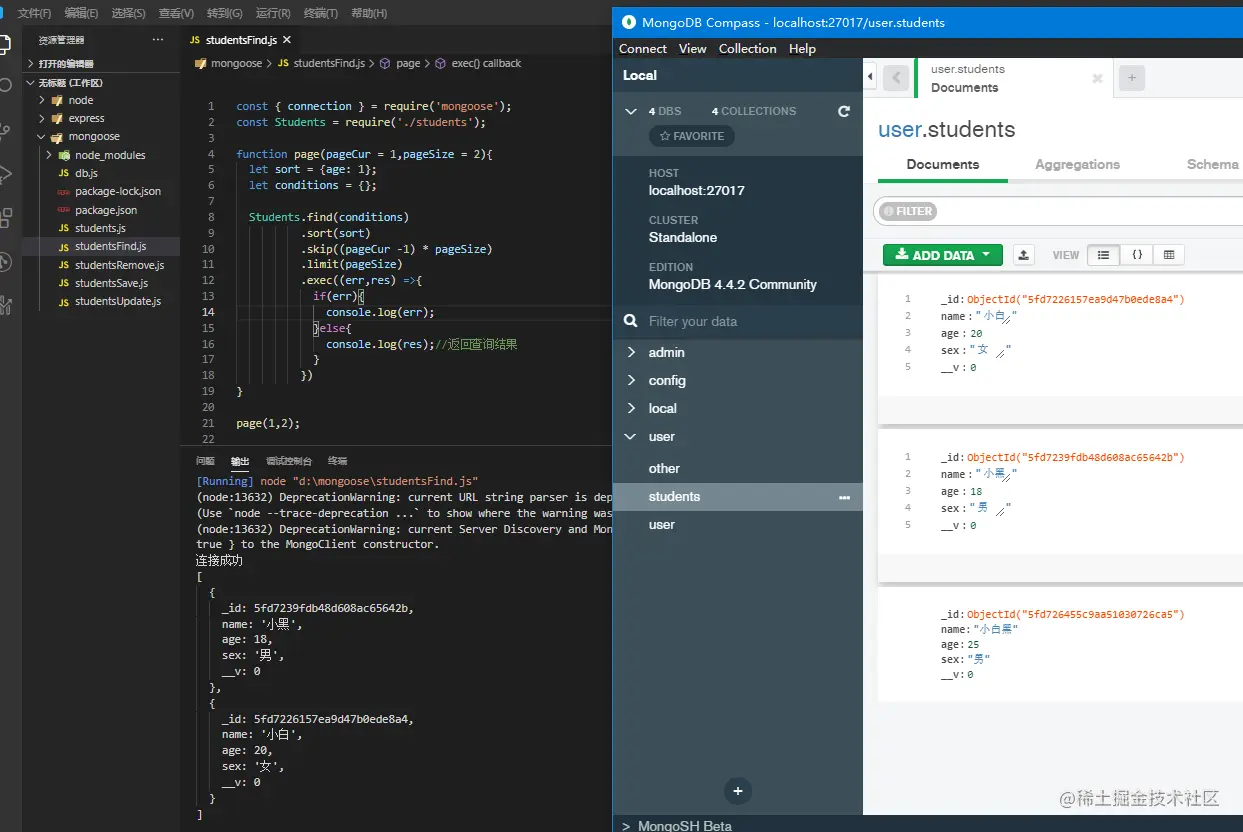Click the node_modules folder icon
1243x832 pixels.
(x=65, y=155)
